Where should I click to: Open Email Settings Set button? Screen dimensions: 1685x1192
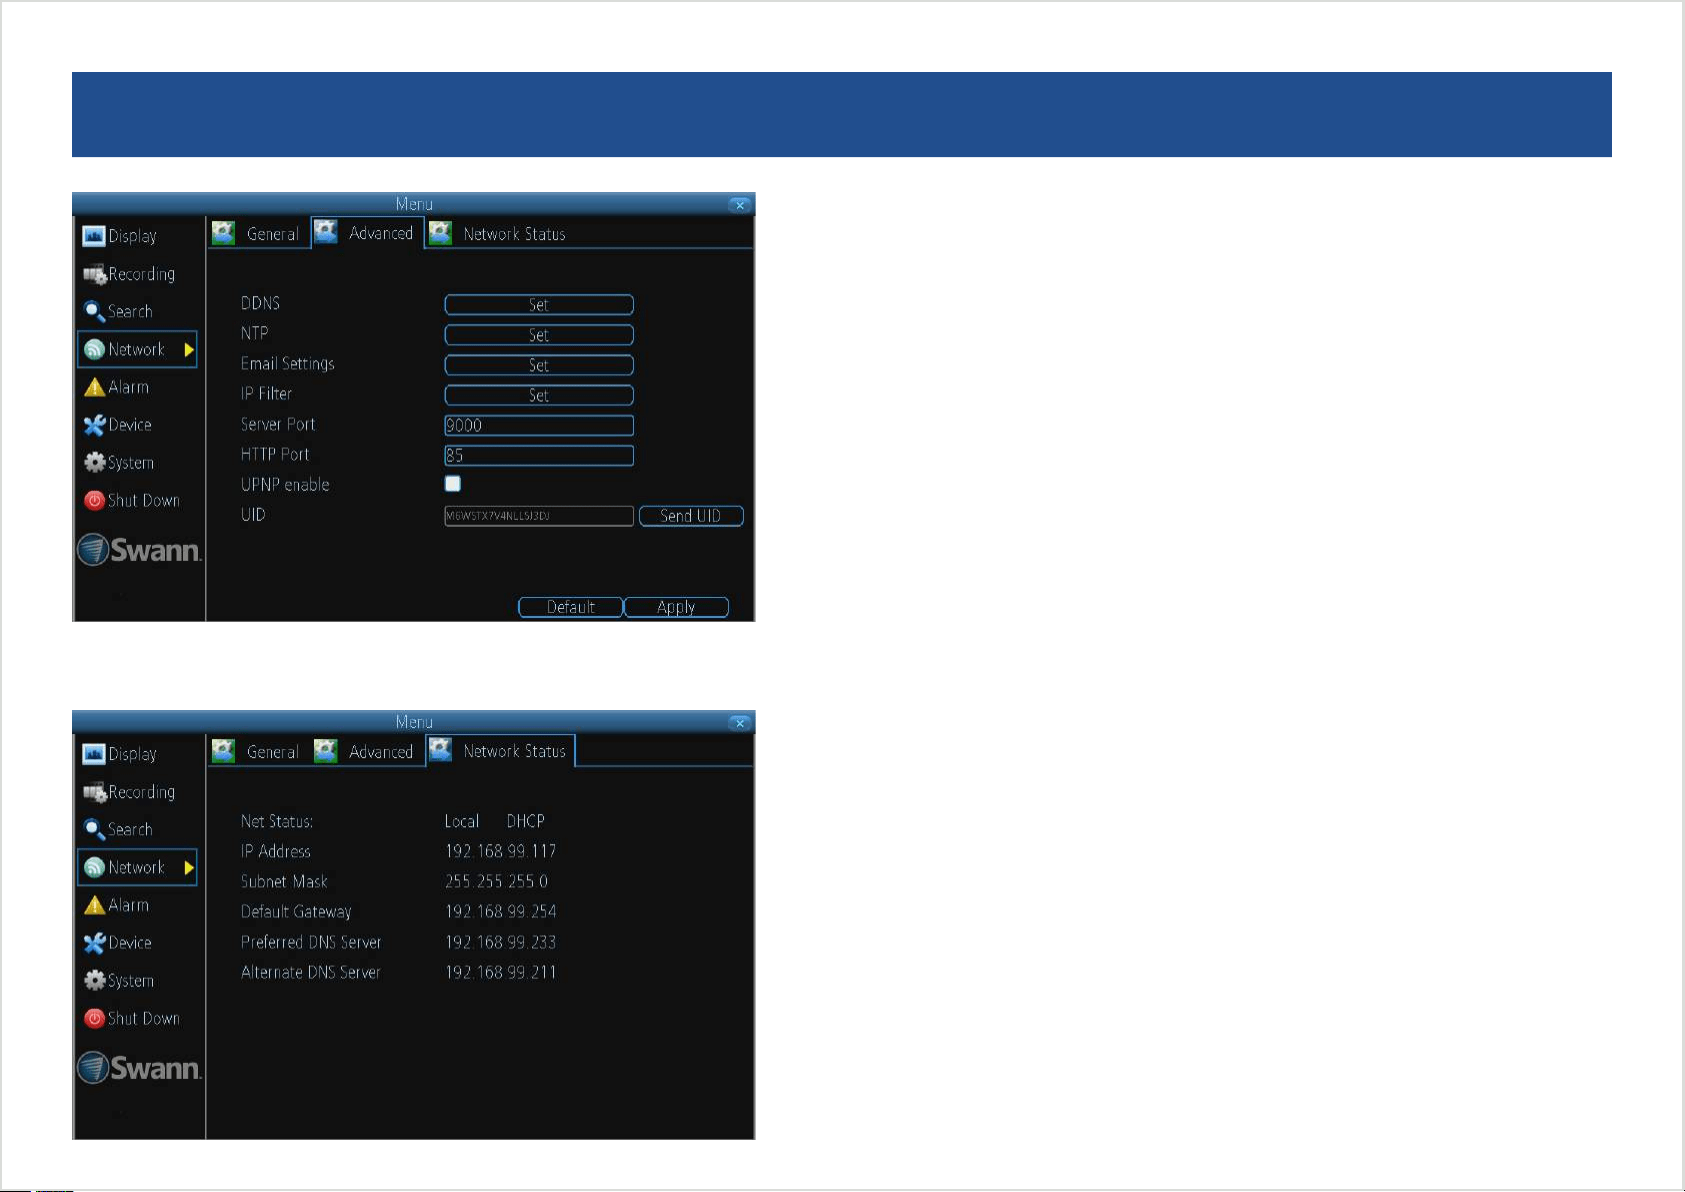pos(539,365)
